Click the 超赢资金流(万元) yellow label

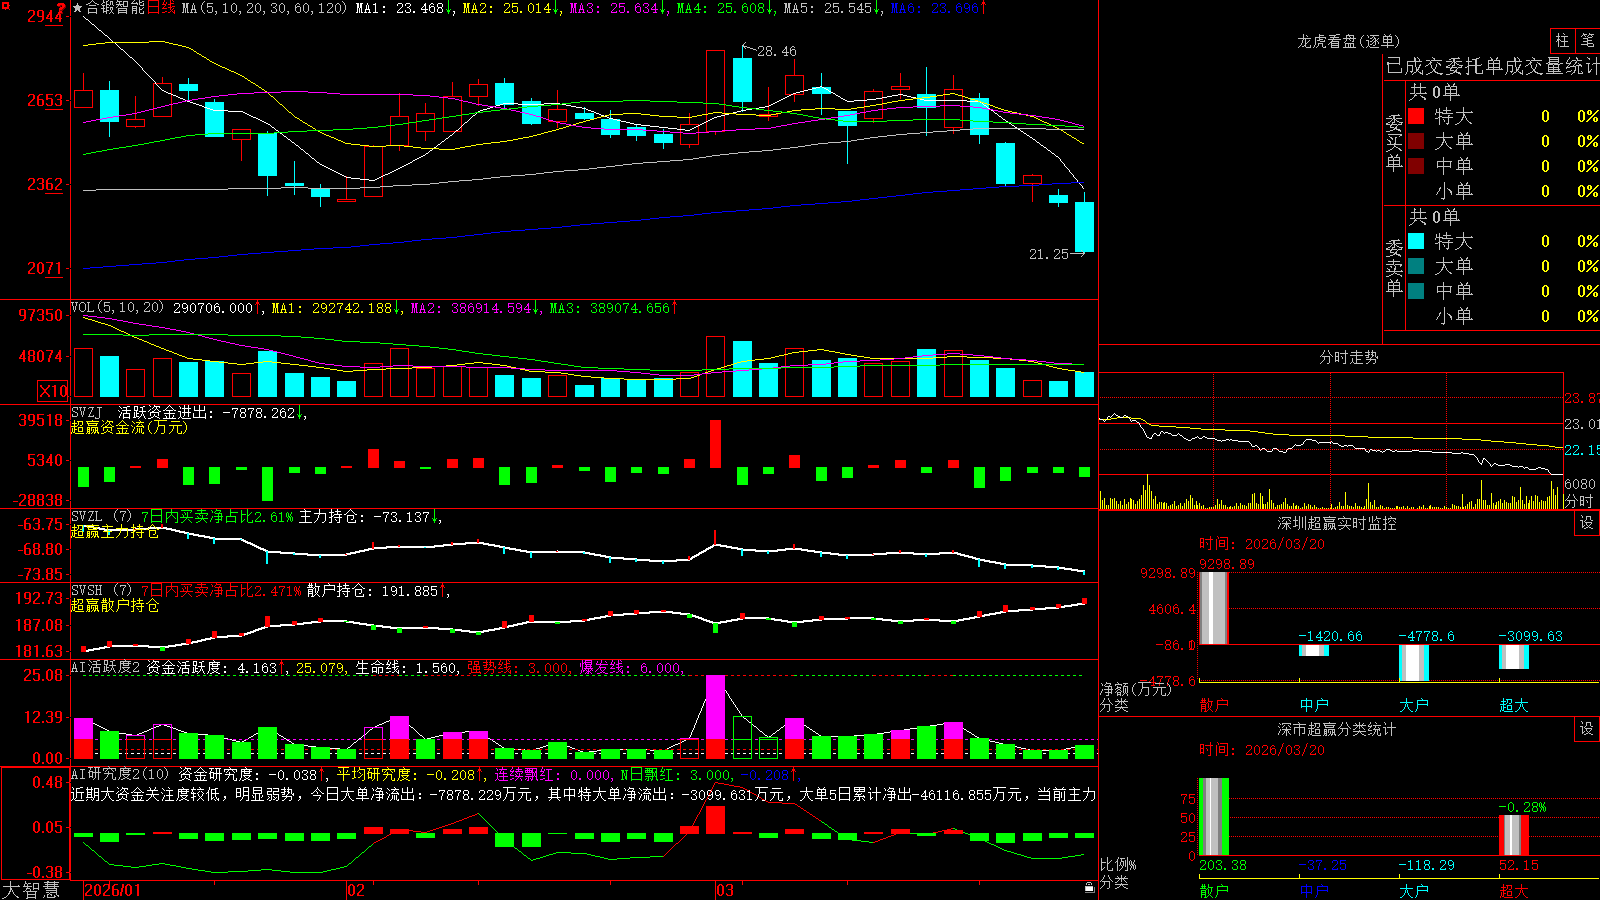129,427
